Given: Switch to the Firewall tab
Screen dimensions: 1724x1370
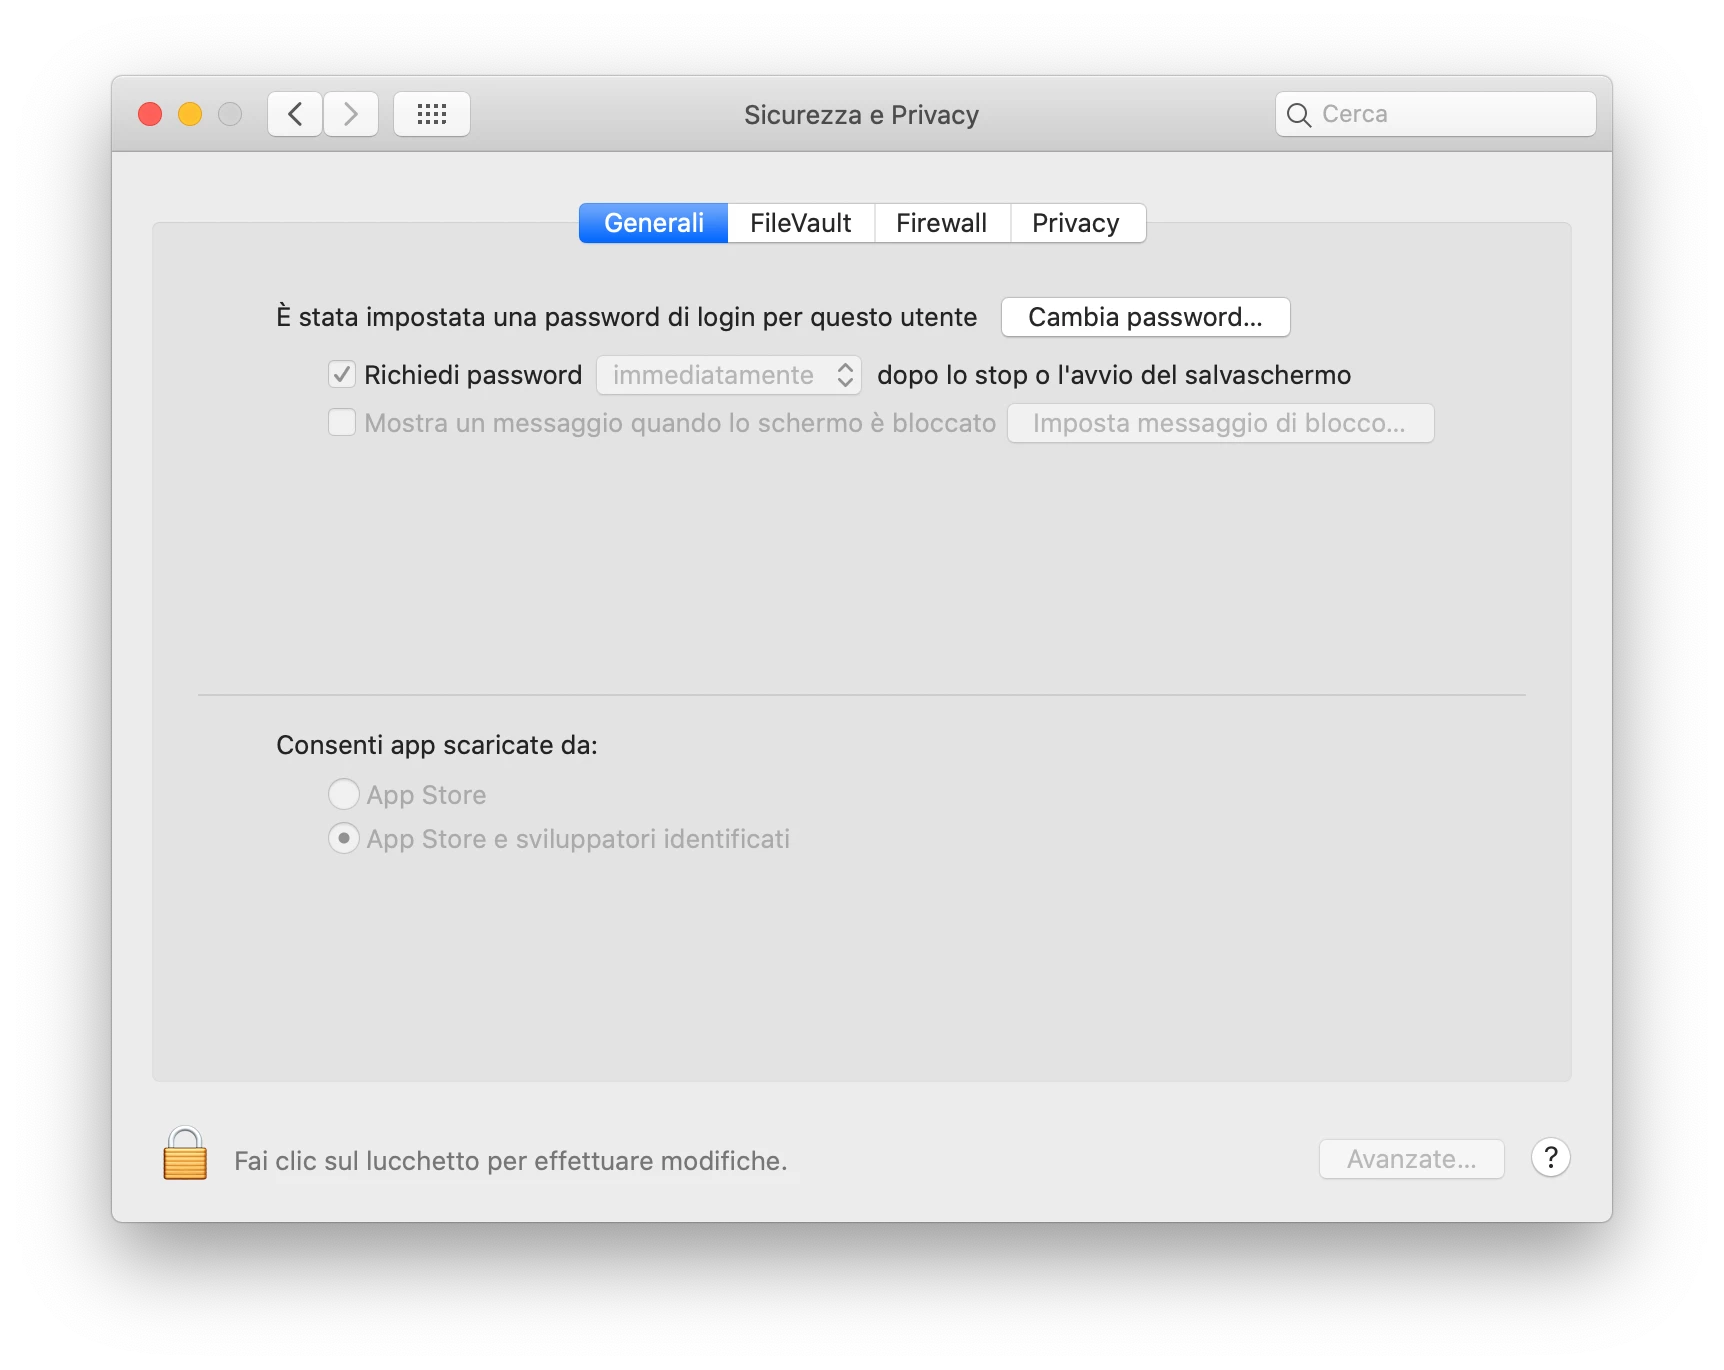Looking at the screenshot, I should [x=942, y=223].
